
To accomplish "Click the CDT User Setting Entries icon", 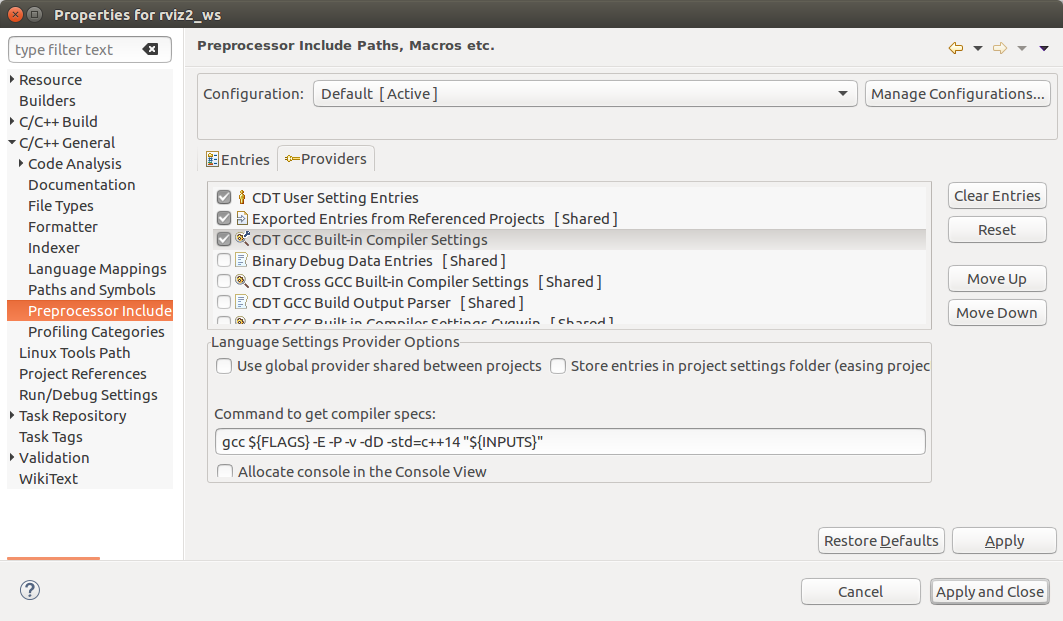I will pos(242,198).
